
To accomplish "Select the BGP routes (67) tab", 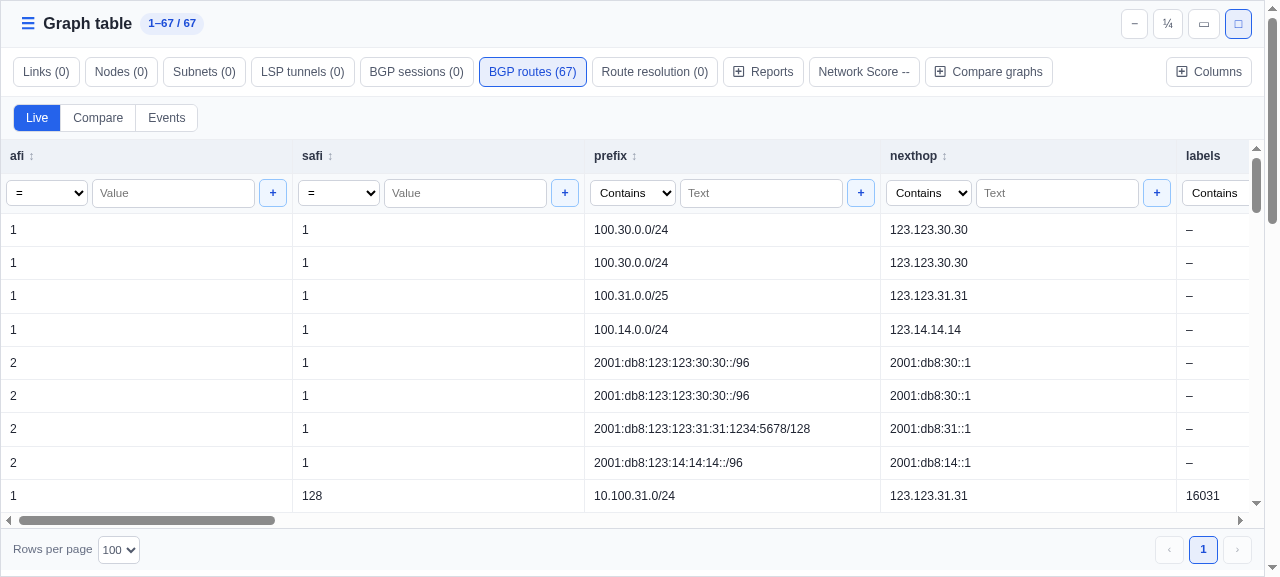I will pos(533,72).
